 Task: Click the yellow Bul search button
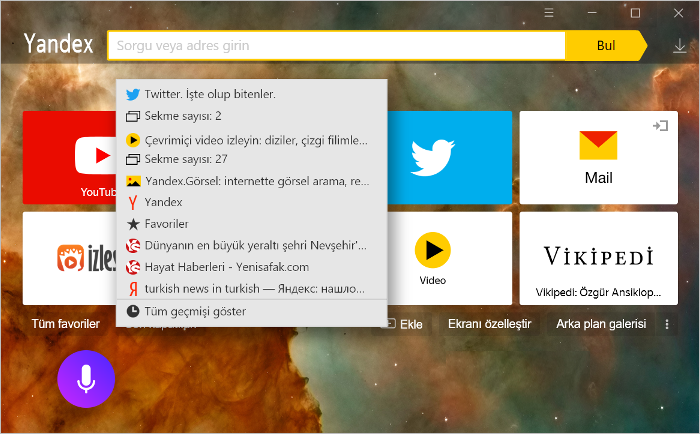(x=605, y=46)
